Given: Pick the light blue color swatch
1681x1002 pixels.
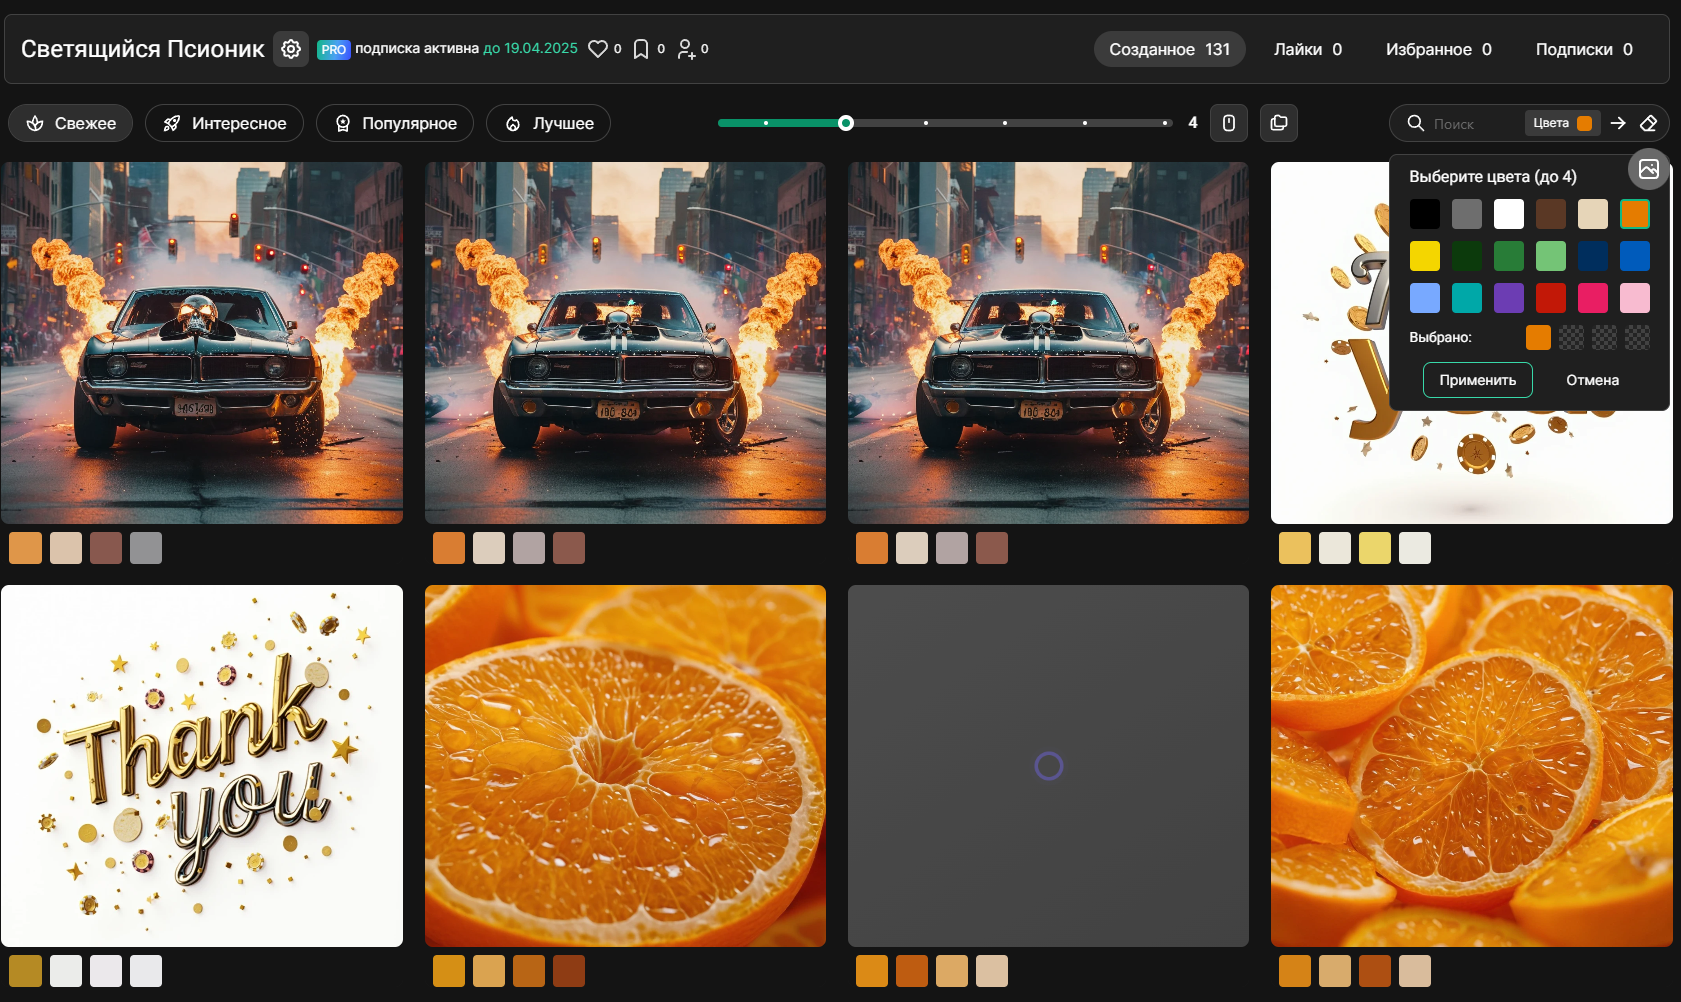Looking at the screenshot, I should (1425, 298).
